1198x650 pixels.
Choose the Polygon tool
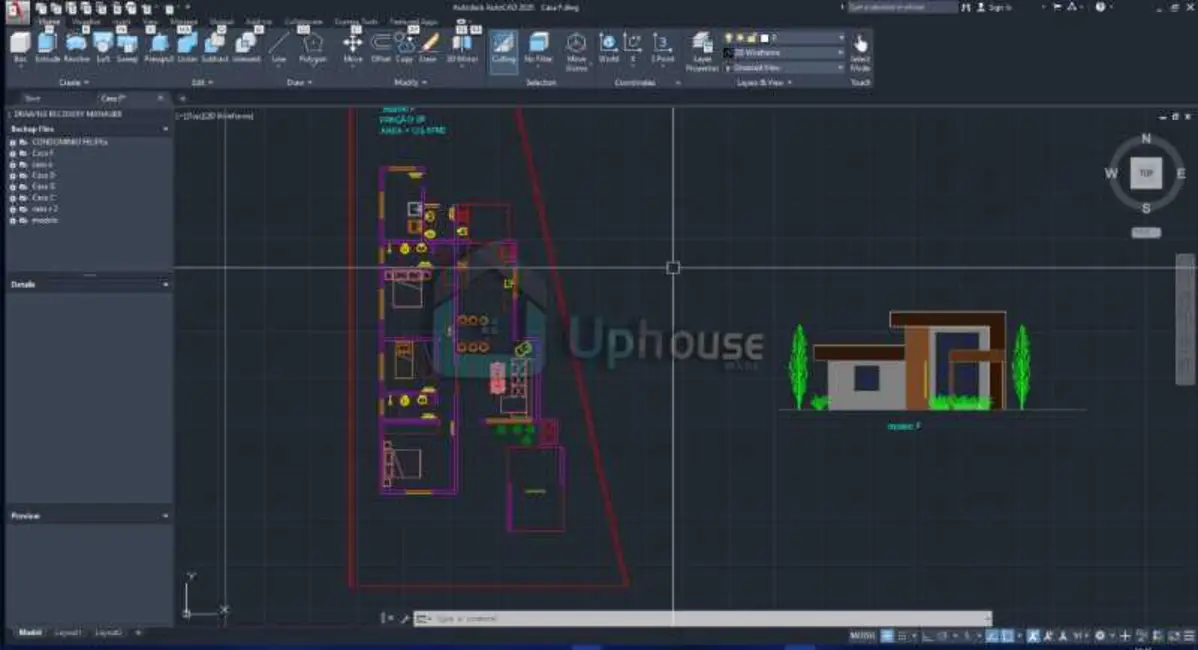click(313, 46)
